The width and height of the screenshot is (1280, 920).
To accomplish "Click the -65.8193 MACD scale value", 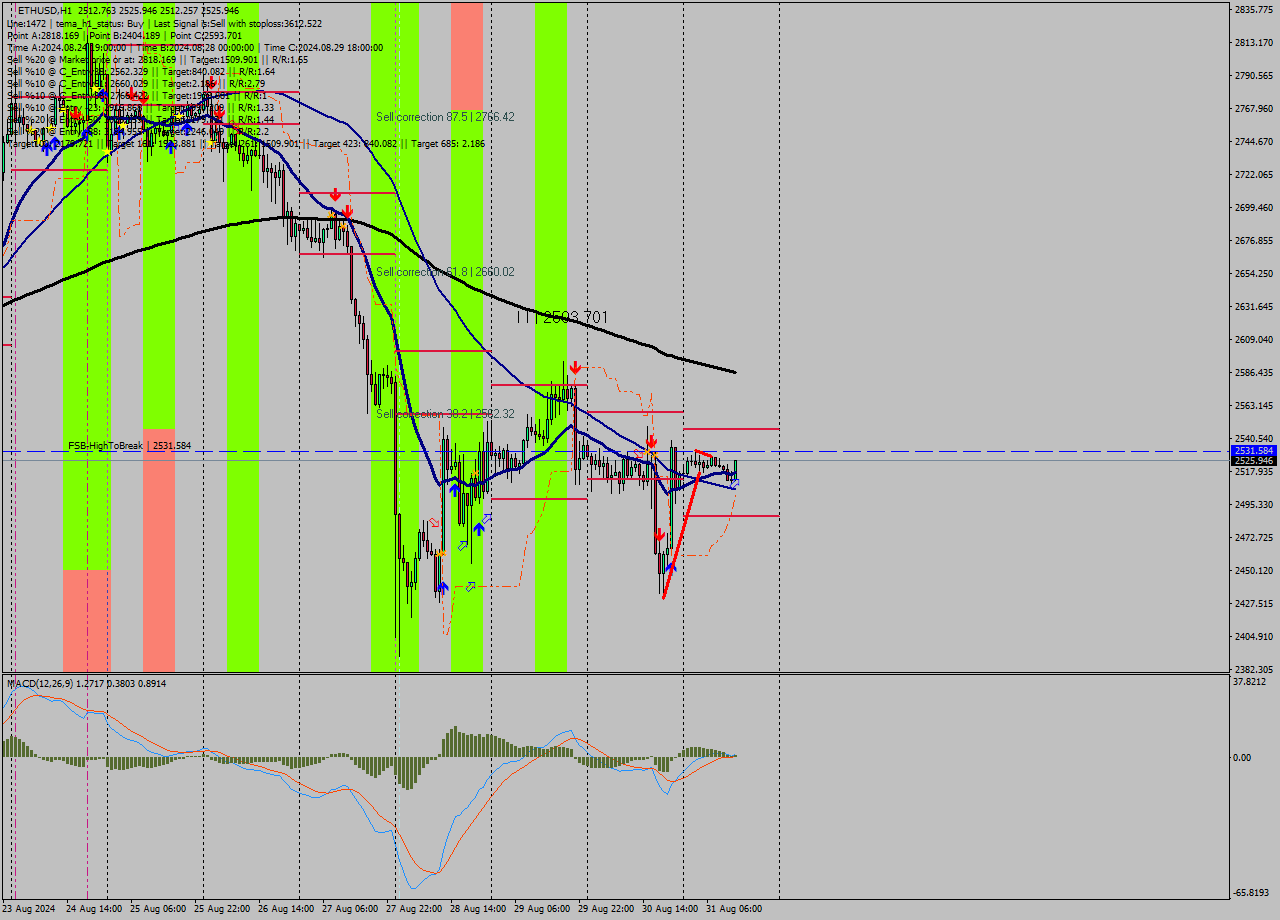I will pos(1251,892).
